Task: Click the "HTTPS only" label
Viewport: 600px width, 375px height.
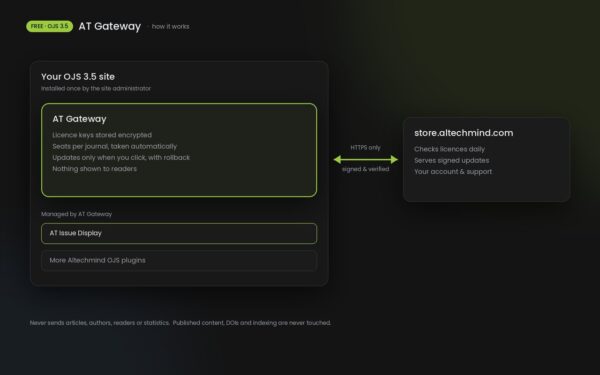Action: tap(365, 148)
